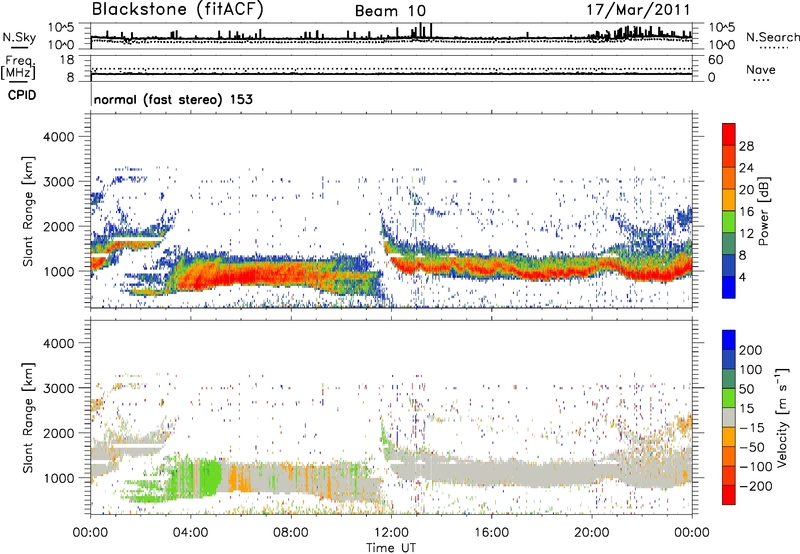
Task: Click the '18' frequency axis tick
Action: 67,60
